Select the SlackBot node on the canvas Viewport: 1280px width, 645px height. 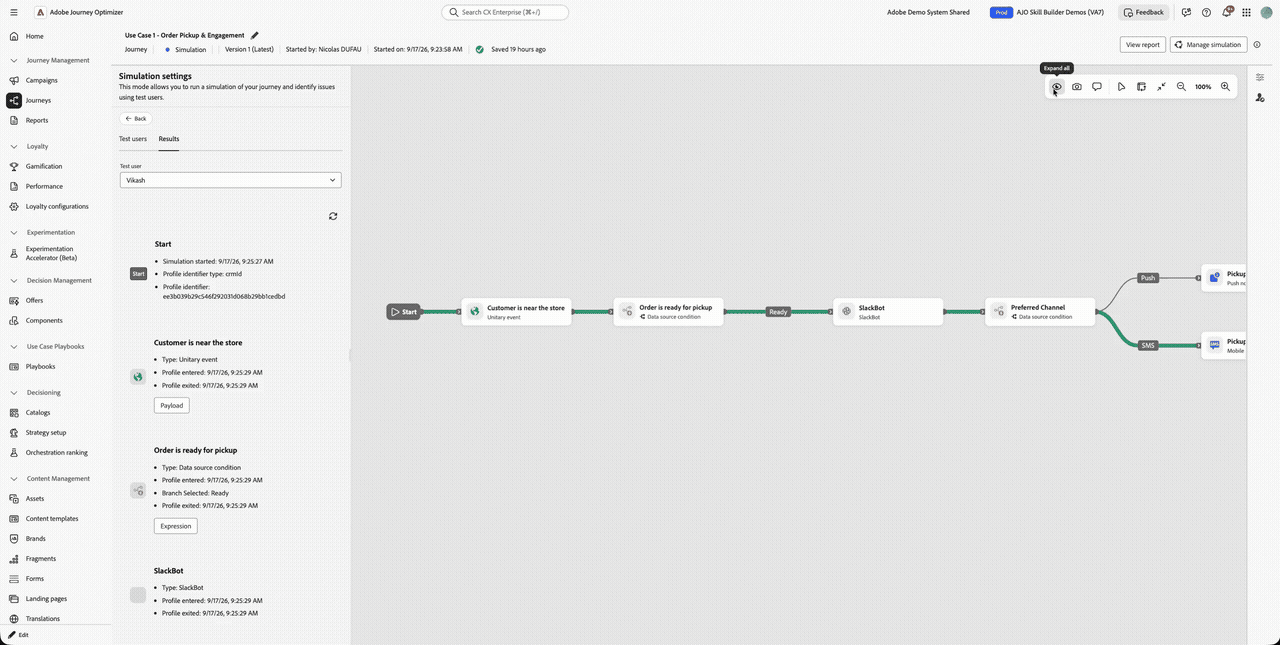pos(888,311)
